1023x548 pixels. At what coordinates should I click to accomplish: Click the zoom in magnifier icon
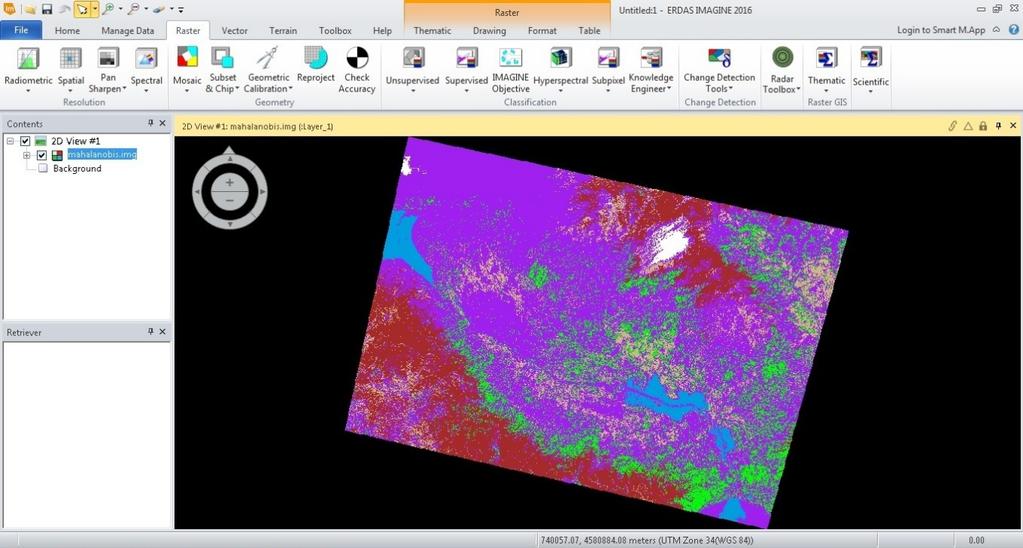tap(108, 9)
